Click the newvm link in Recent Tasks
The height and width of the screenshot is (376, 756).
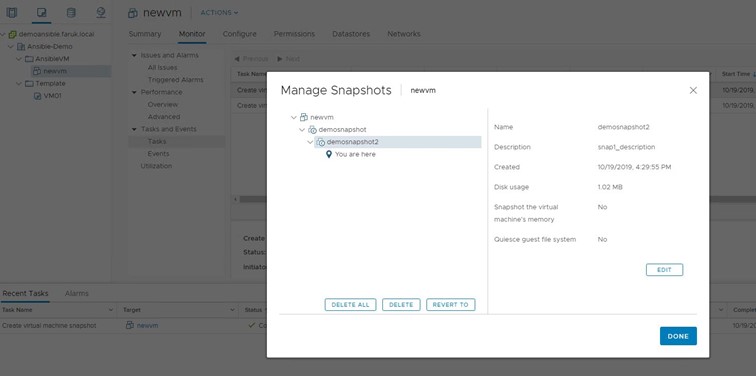pyautogui.click(x=148, y=325)
